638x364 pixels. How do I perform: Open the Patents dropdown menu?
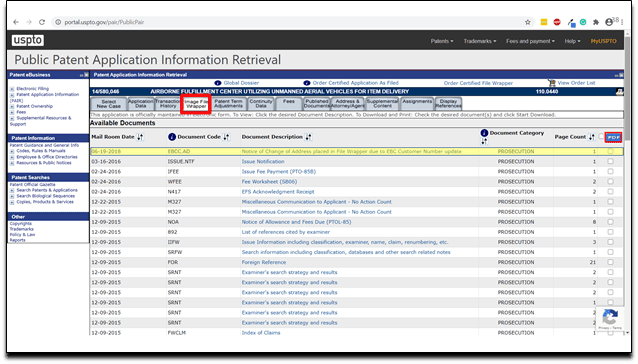442,41
